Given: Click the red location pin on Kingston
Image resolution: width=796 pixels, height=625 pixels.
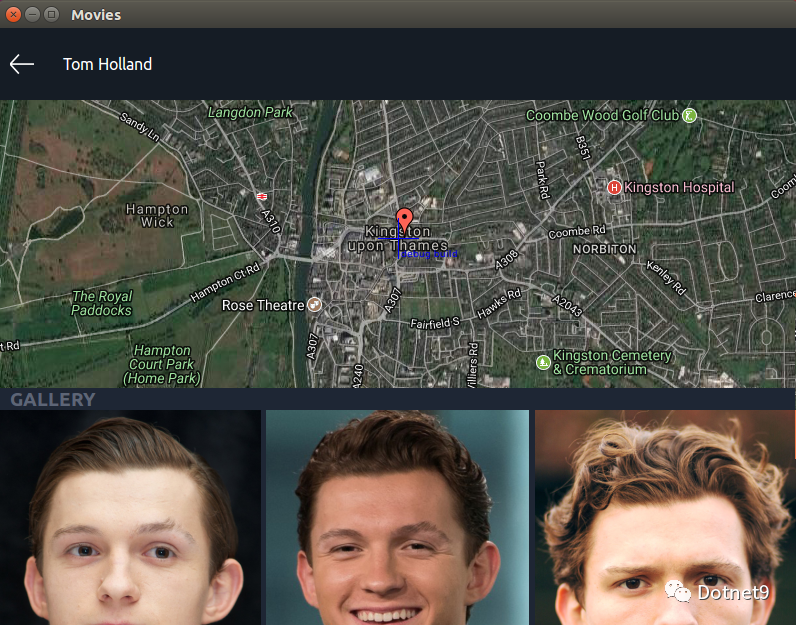Looking at the screenshot, I should tap(404, 220).
